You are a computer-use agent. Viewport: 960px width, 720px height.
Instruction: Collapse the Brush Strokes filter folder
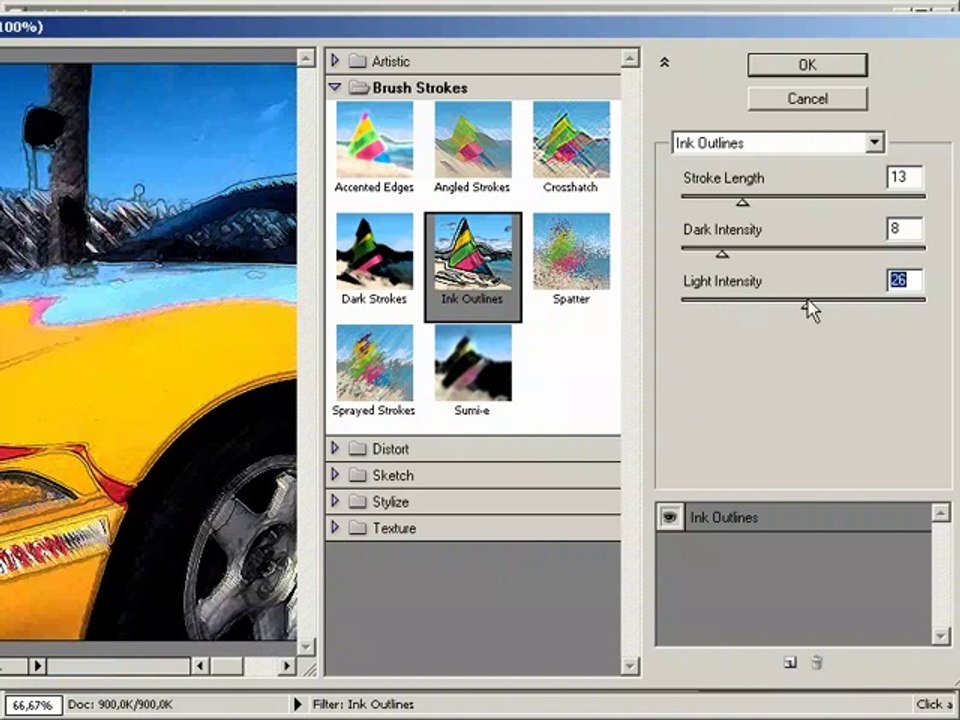[335, 87]
